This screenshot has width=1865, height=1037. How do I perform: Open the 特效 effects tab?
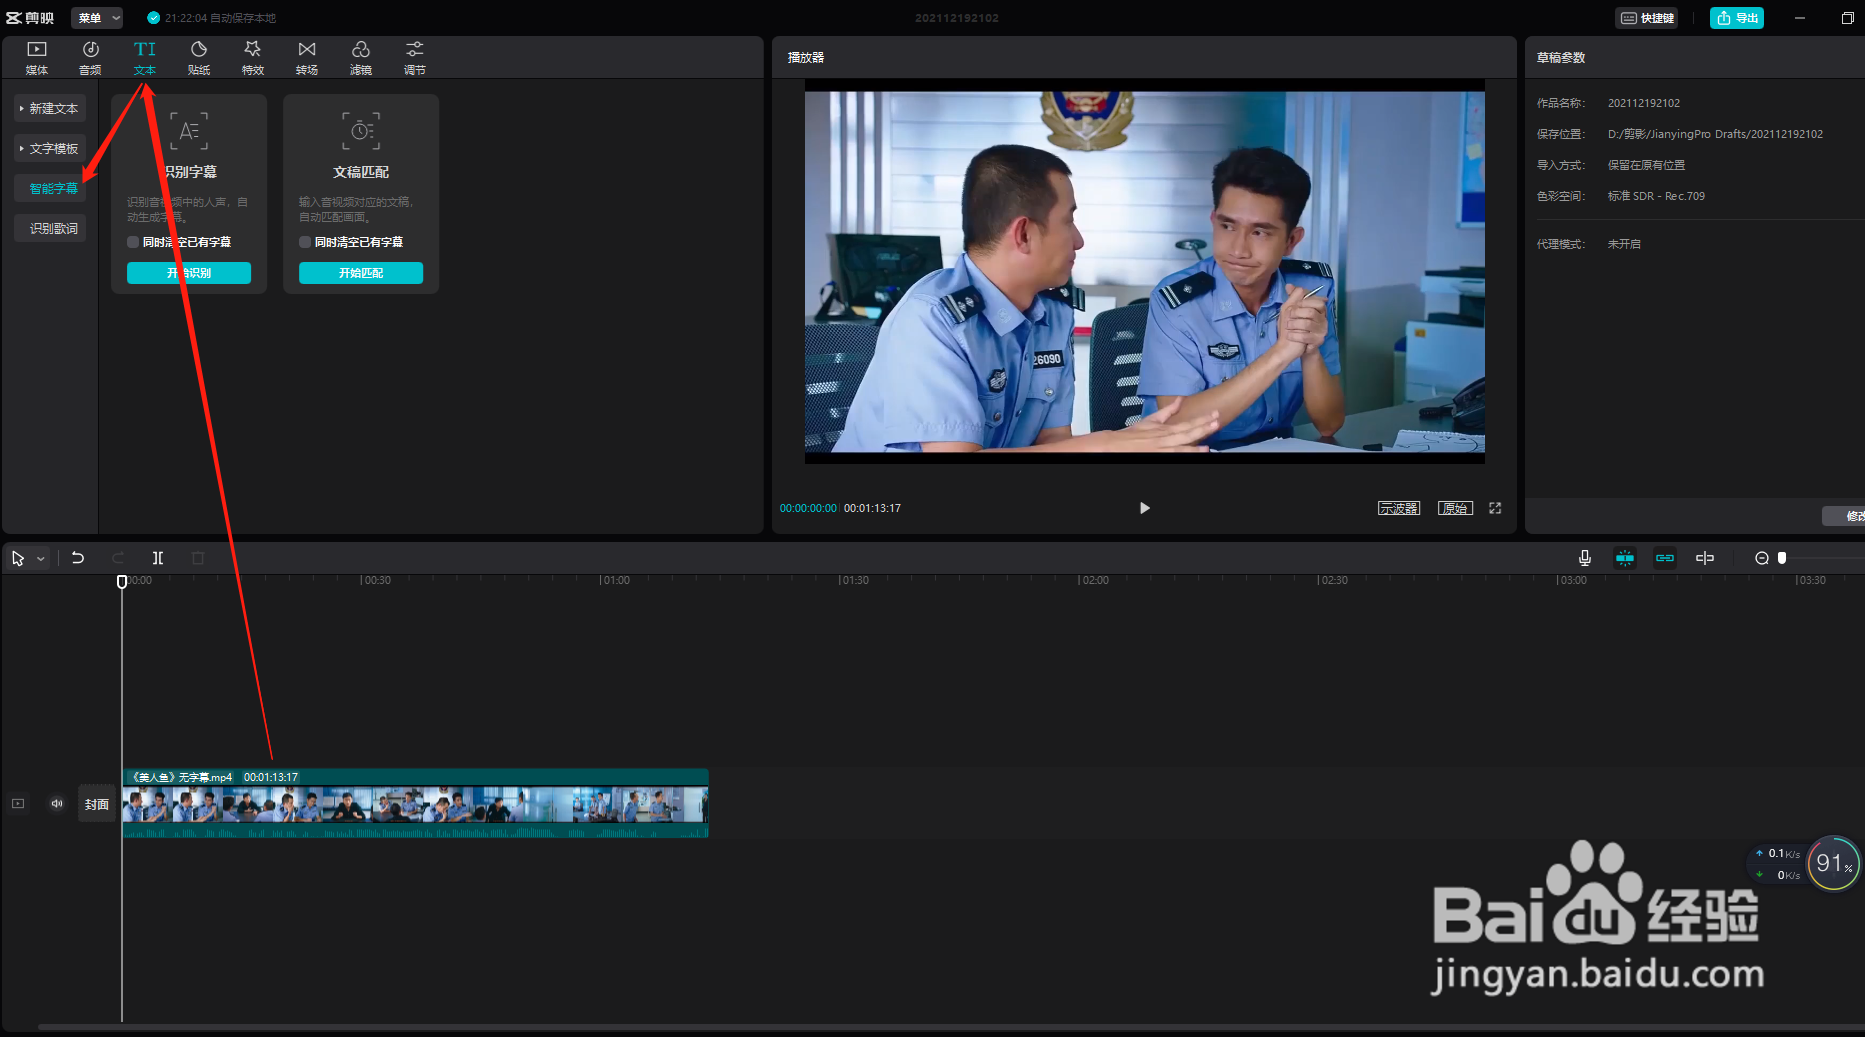coord(253,58)
